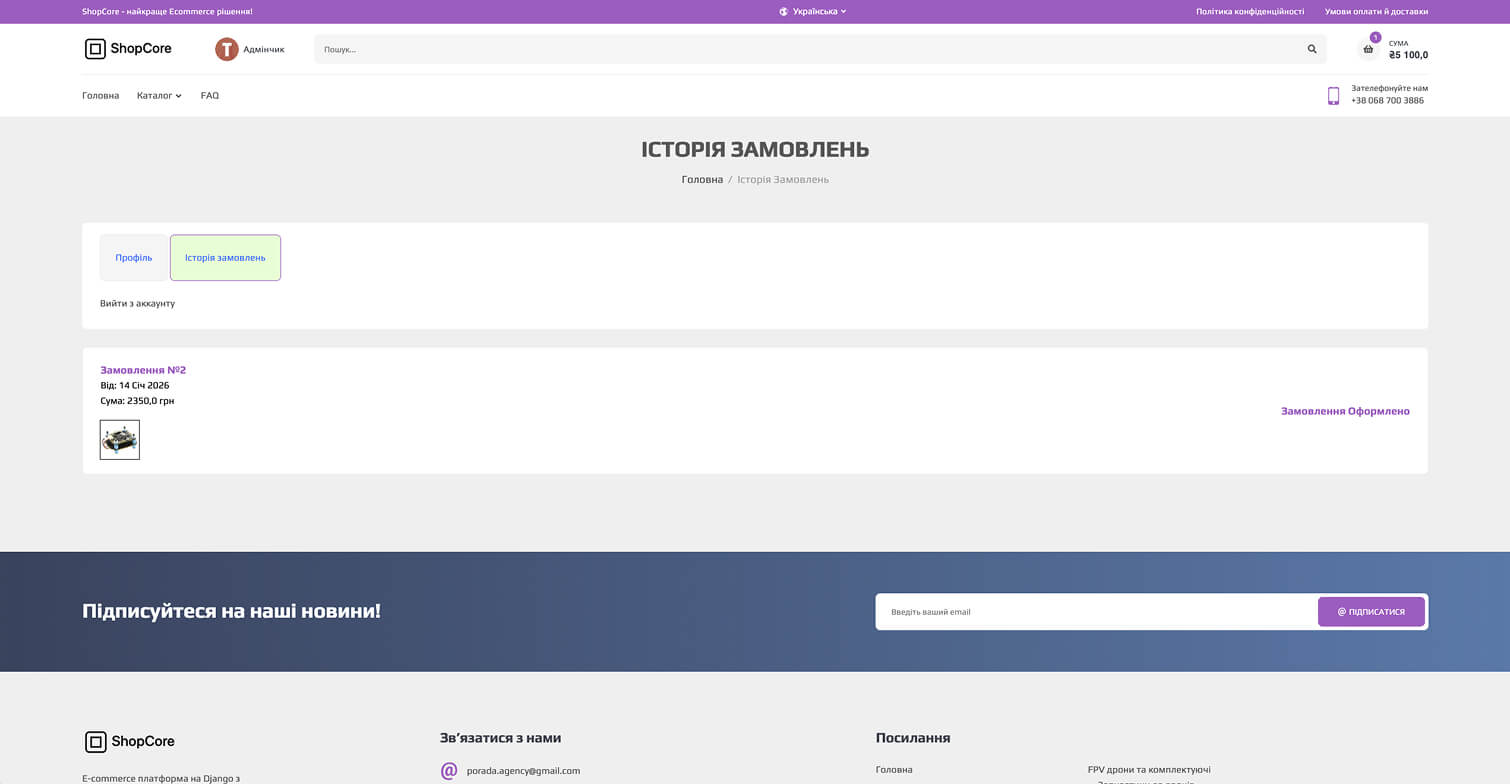Expand the Каталог menu dropdown
Screen dimensions: 1510x784
pyautogui.click(x=159, y=96)
